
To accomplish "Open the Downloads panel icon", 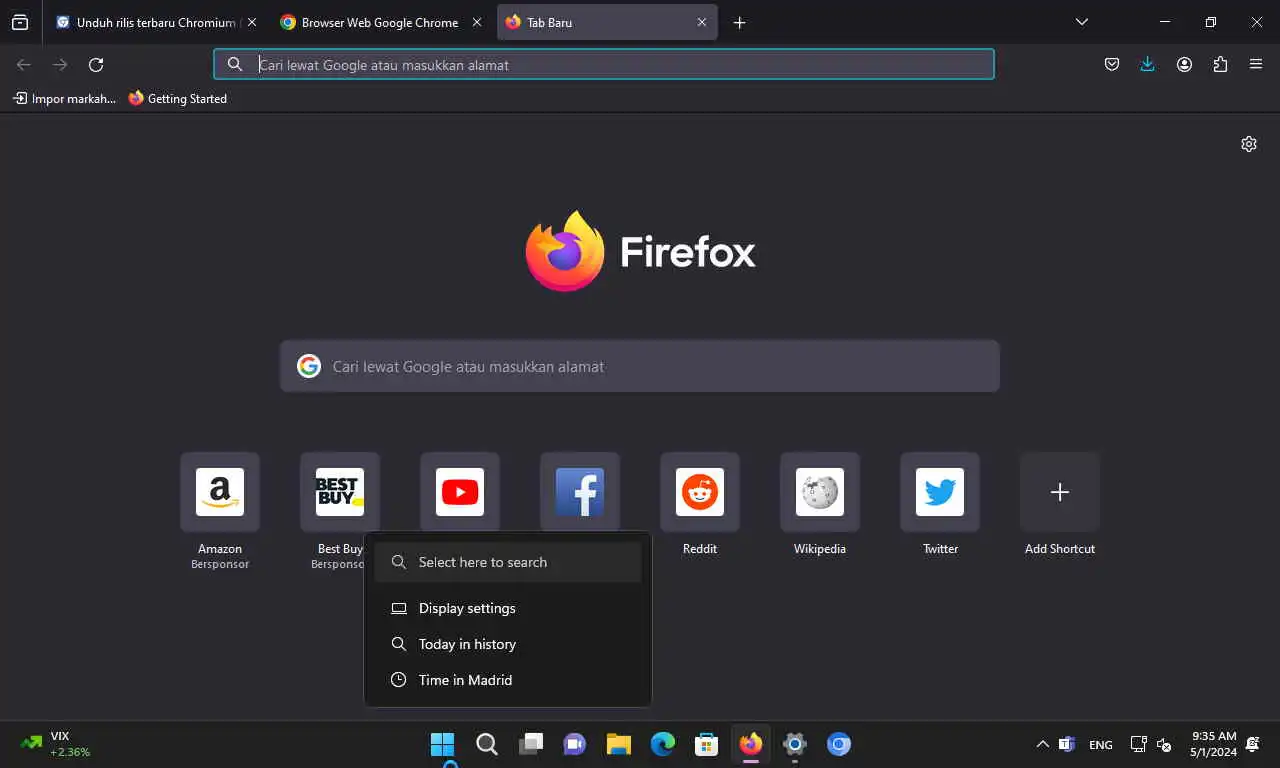I will pos(1147,65).
